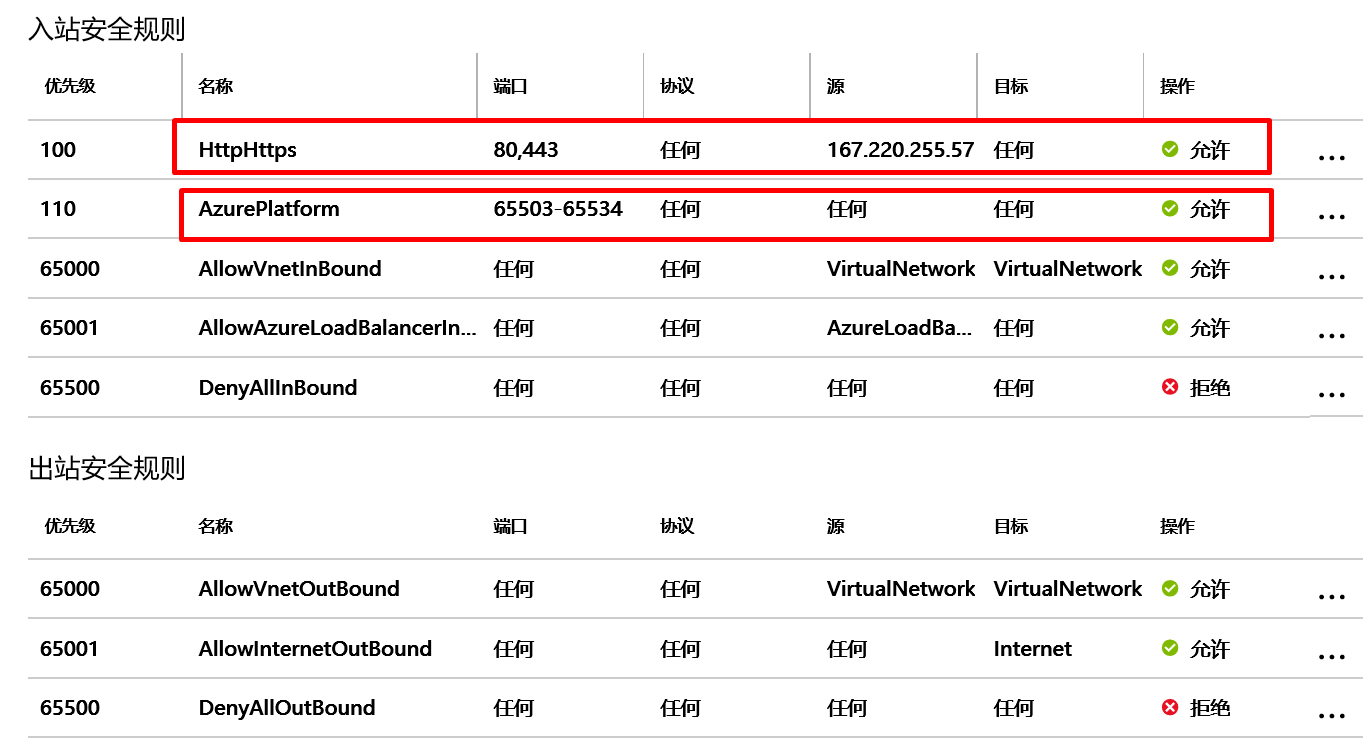
Task: Sort inbound rules by 优先级 column header
Action: (70, 86)
